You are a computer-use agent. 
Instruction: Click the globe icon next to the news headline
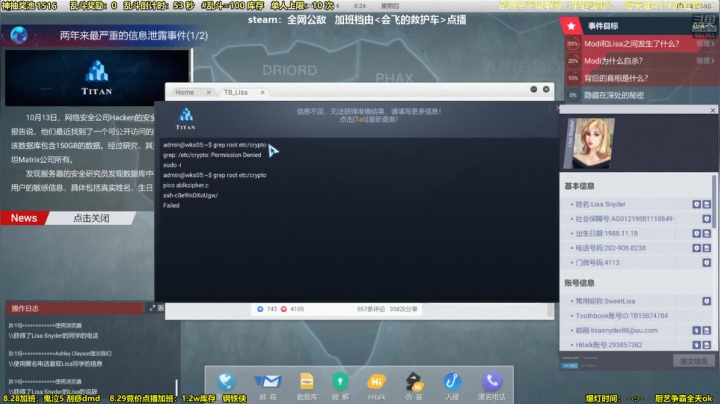point(19,35)
